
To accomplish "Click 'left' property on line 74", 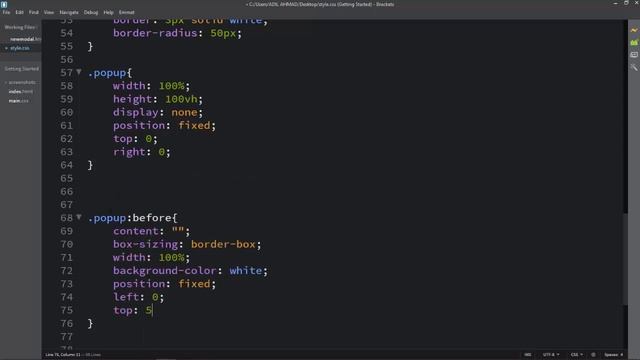I will (x=126, y=297).
